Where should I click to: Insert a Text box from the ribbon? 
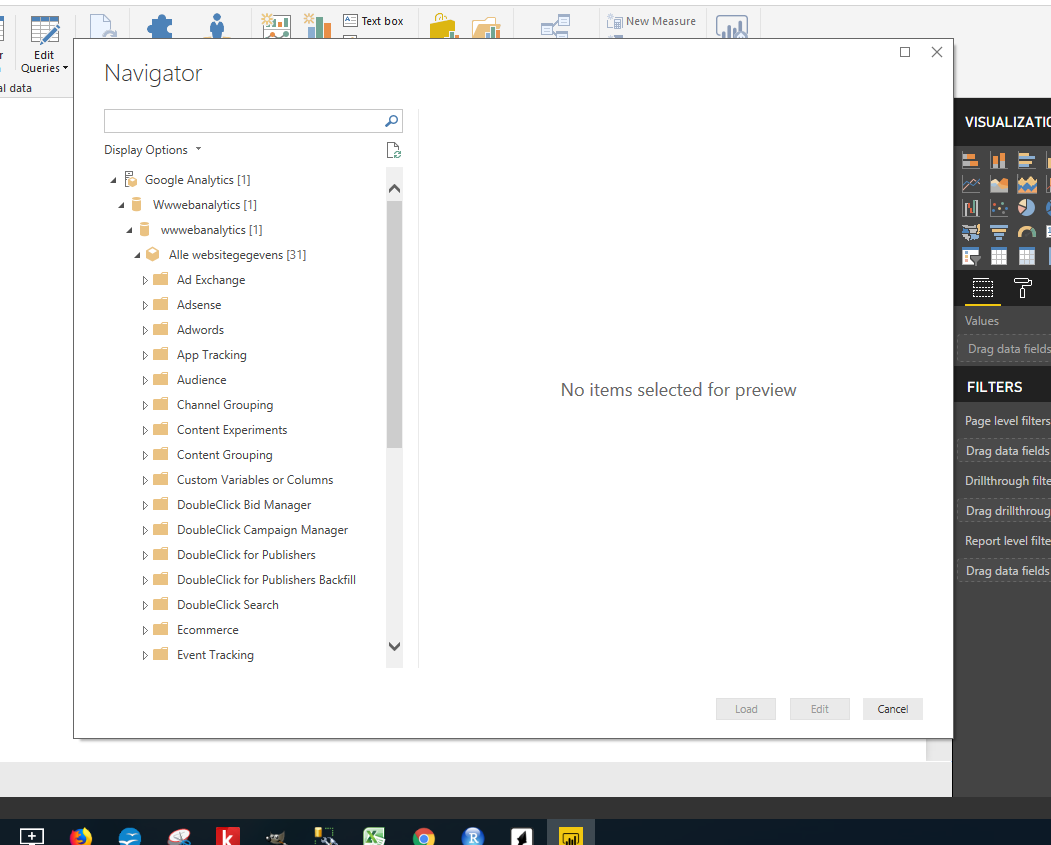tap(373, 21)
